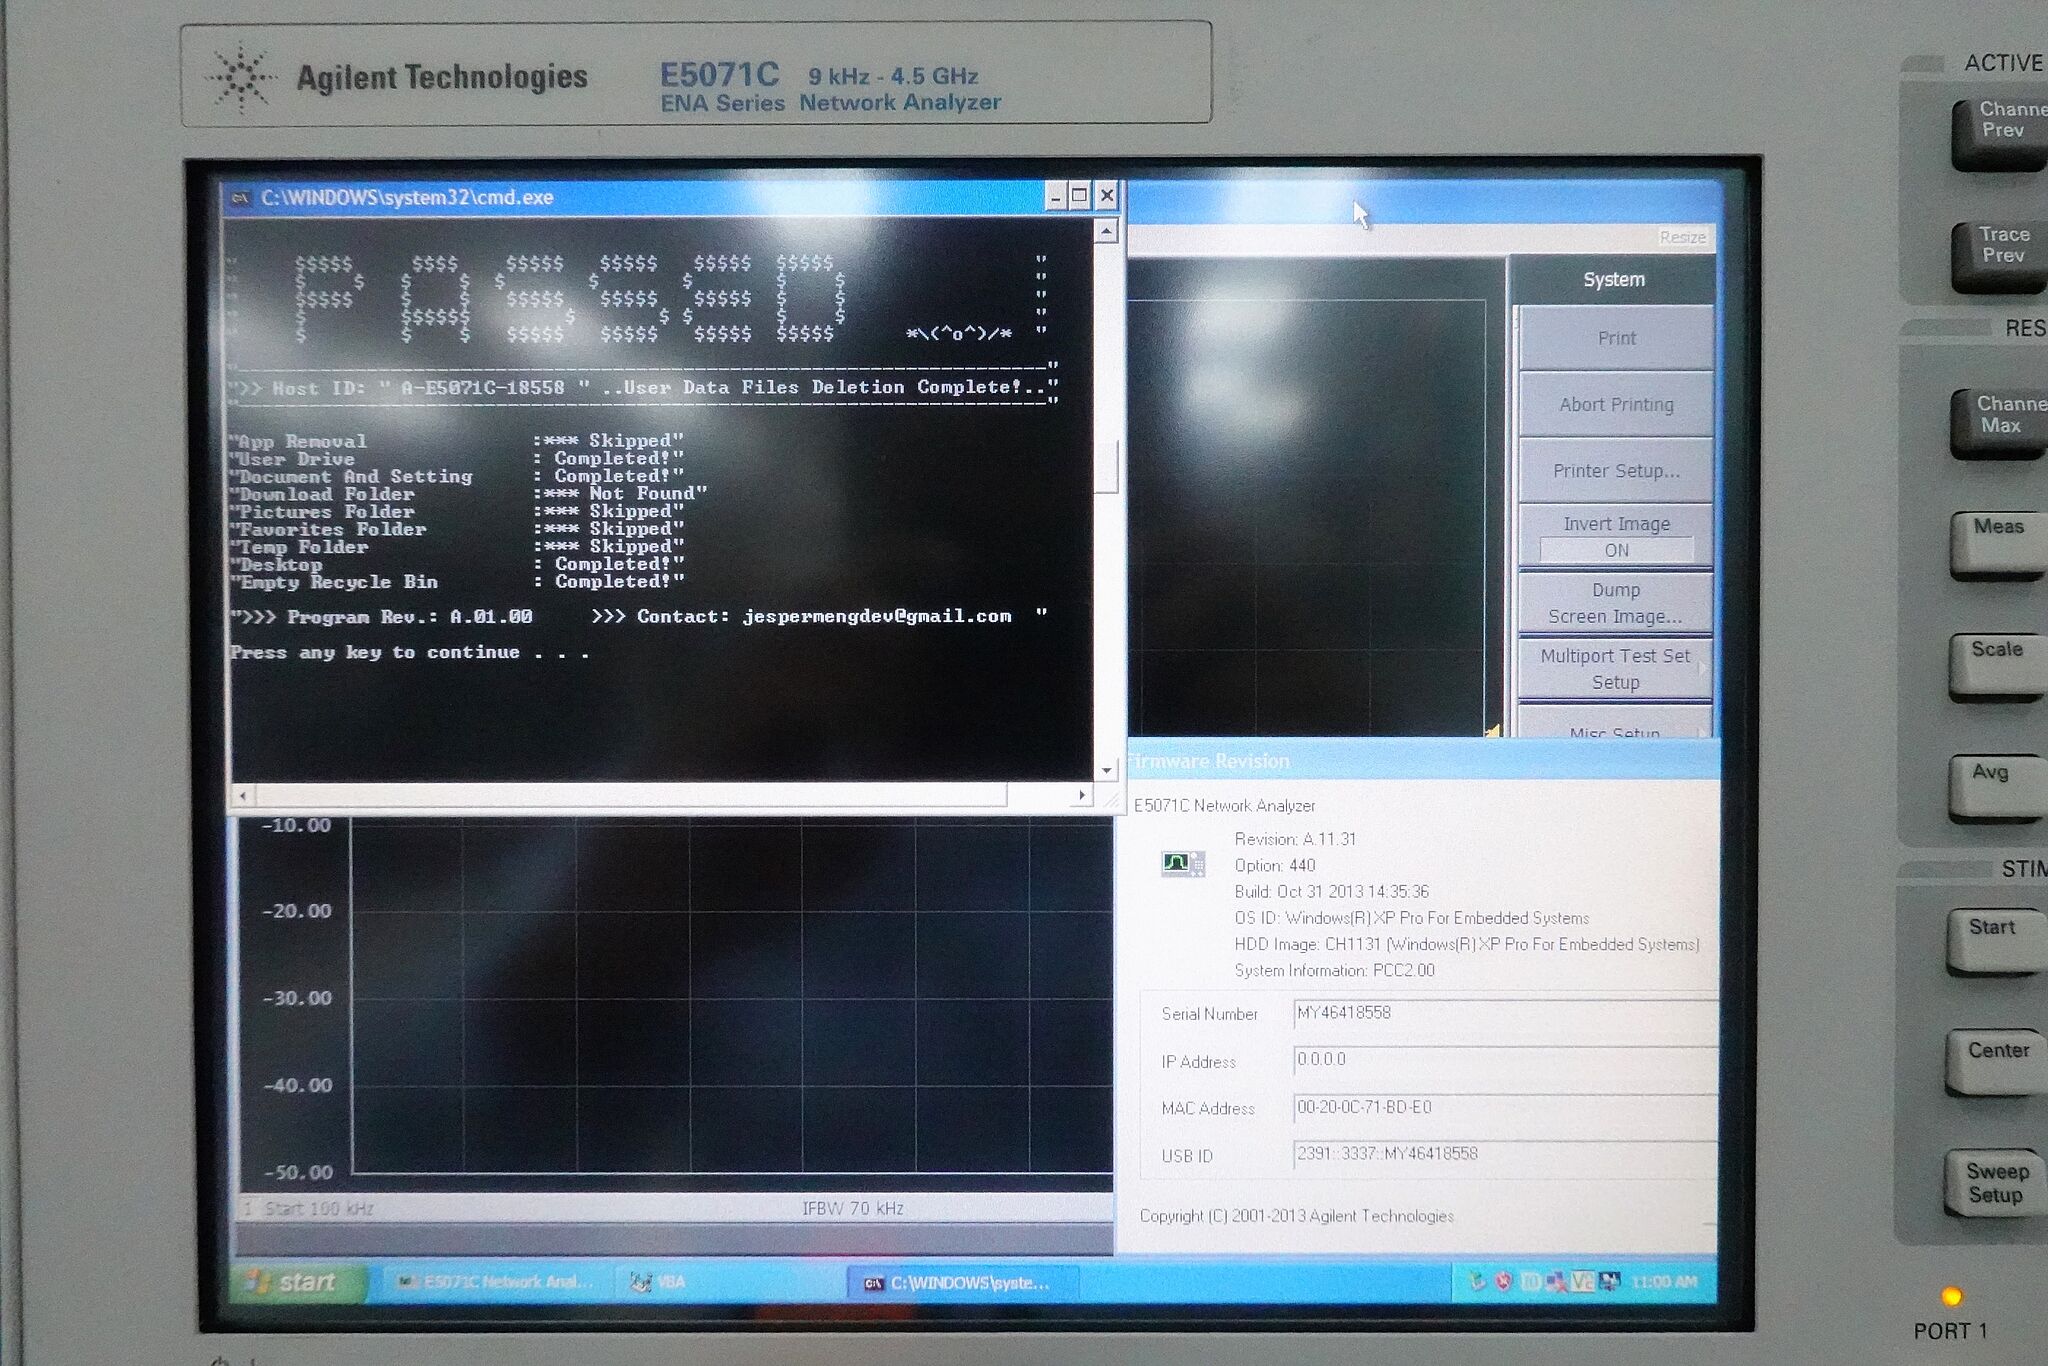The image size is (2048, 1366).
Task: Click the cmd vertical scrollbar thumb
Action: (x=1106, y=467)
